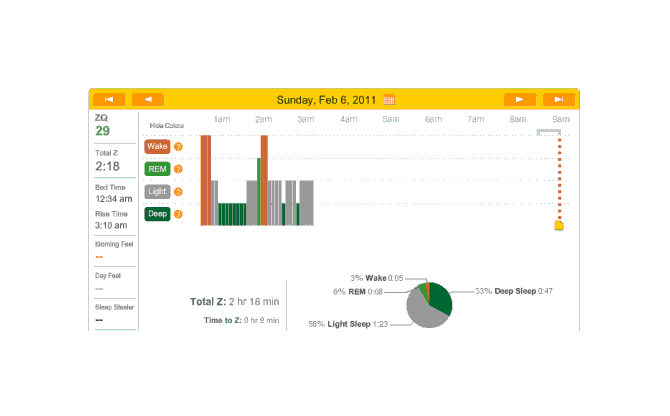This screenshot has height=416, width=670.
Task: Click help icon next to Deep
Action: pyautogui.click(x=179, y=213)
